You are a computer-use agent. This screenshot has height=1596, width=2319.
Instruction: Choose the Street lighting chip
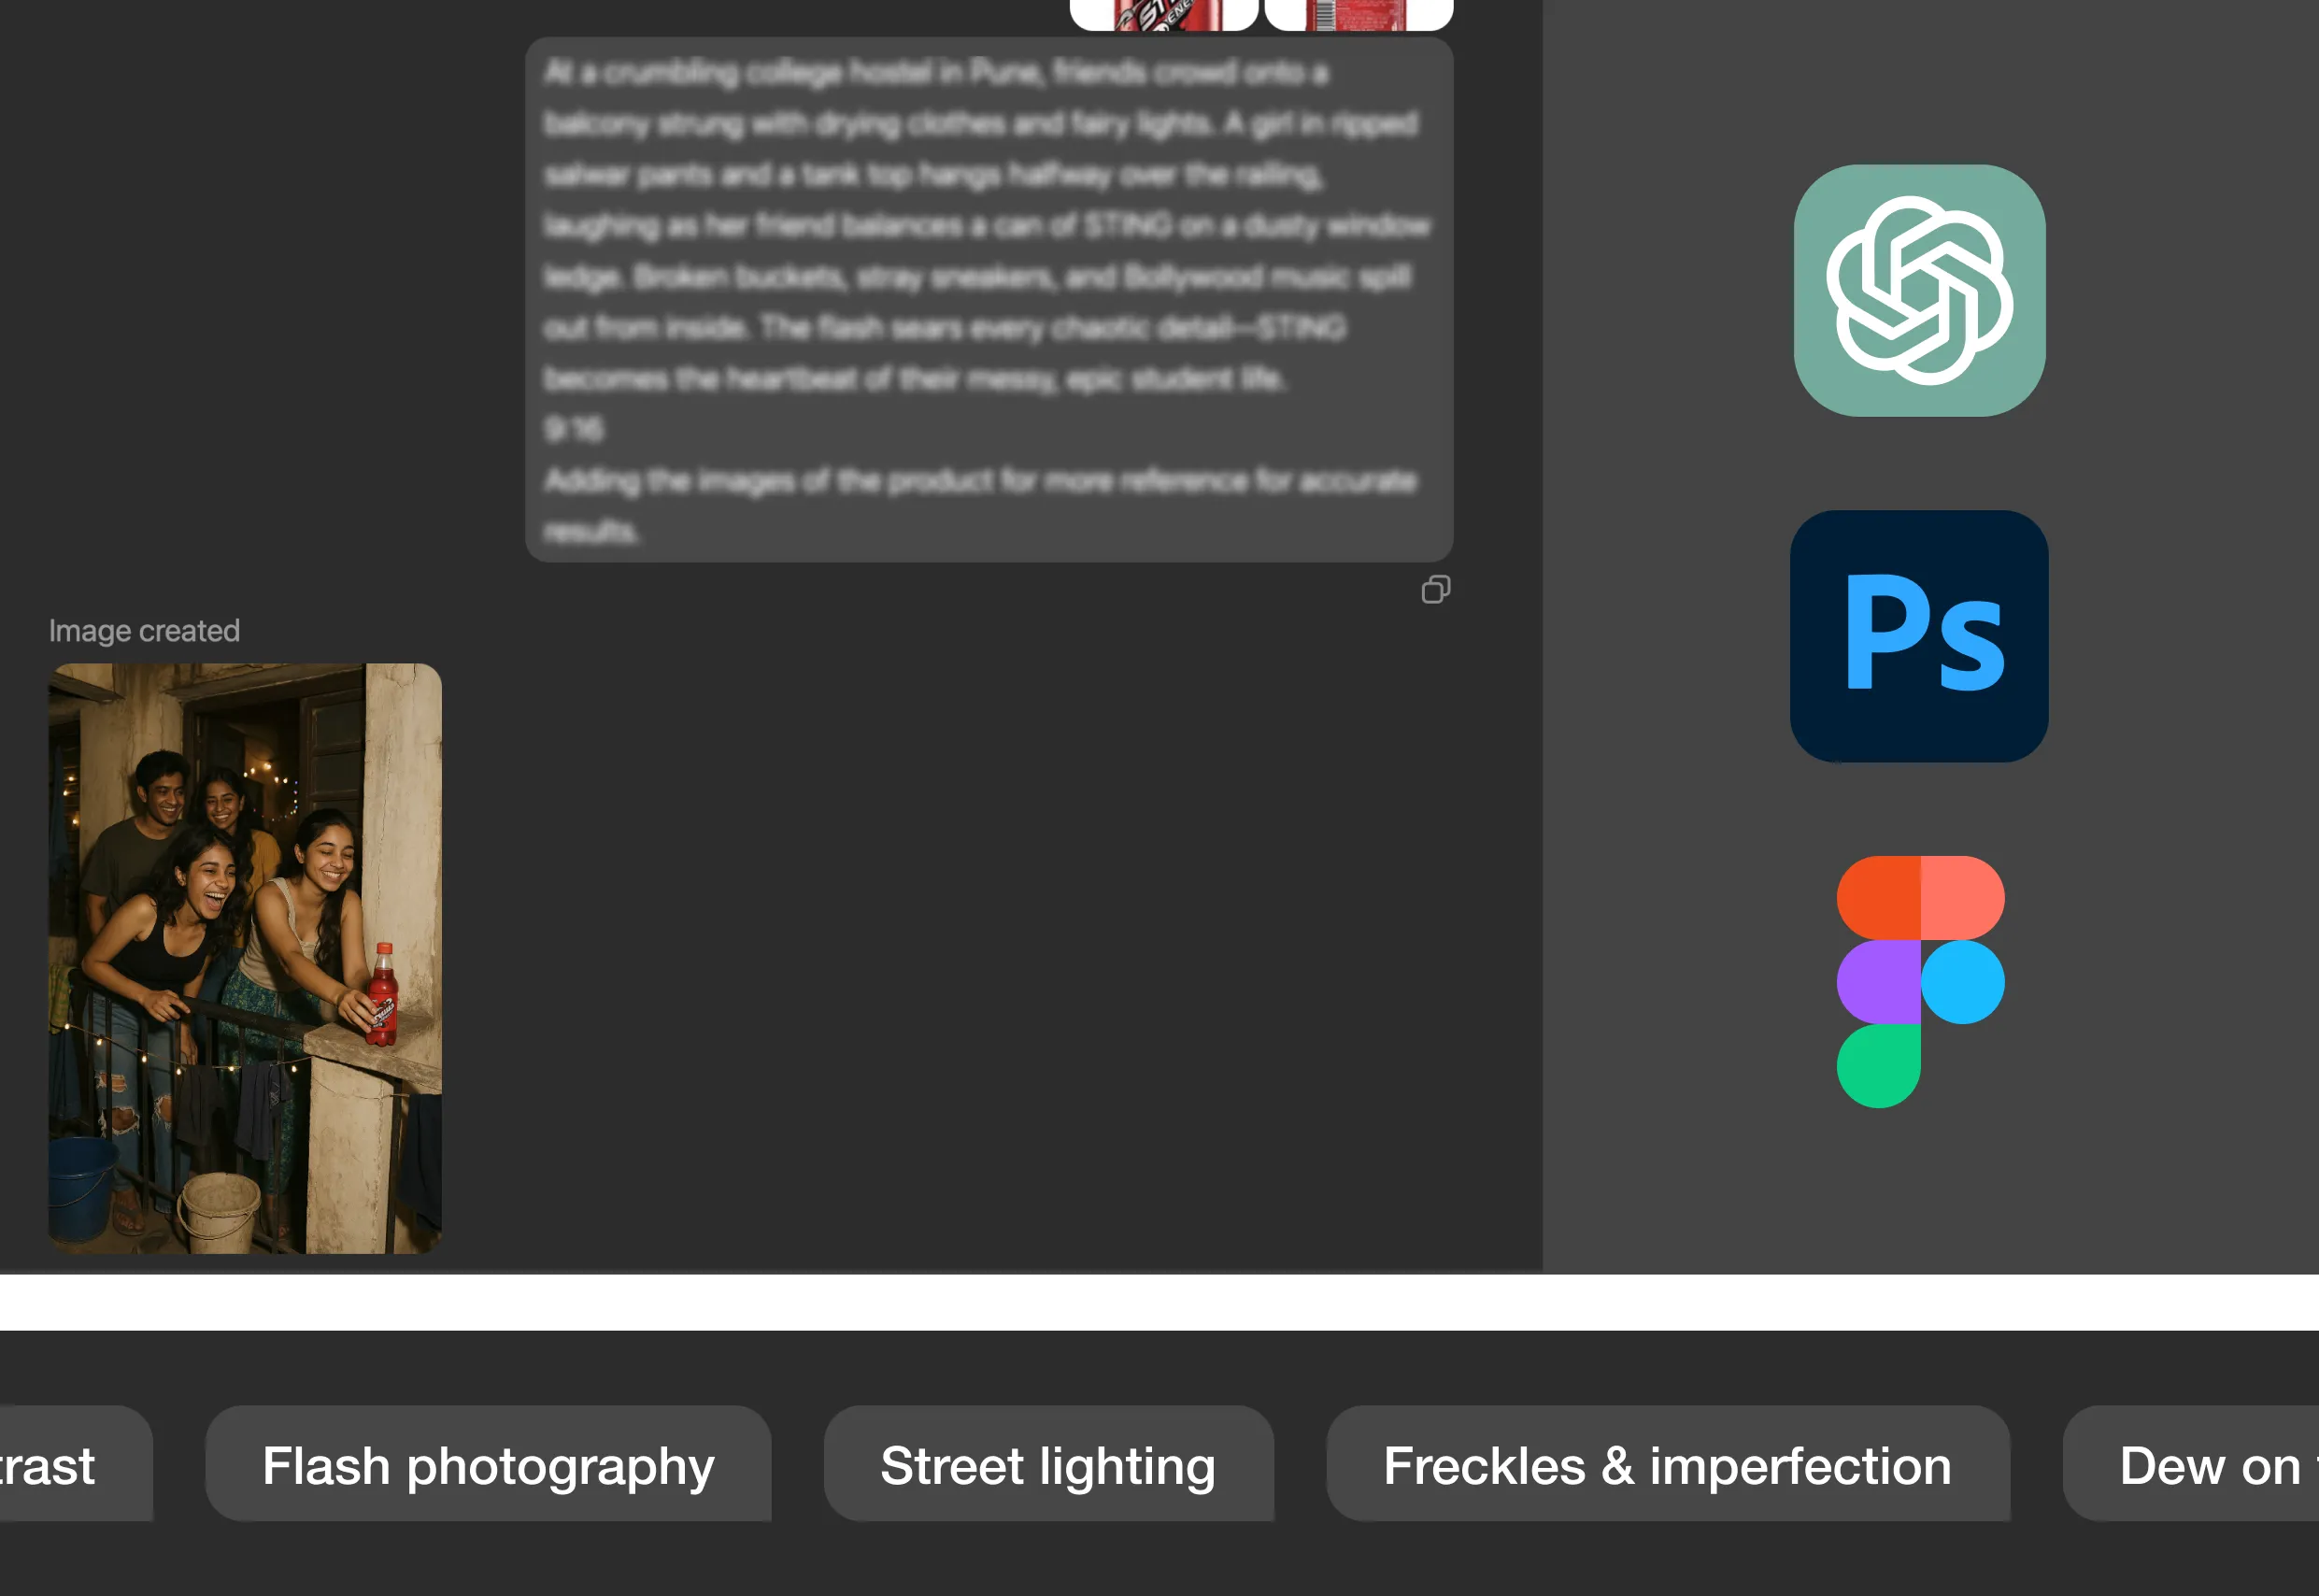[x=1047, y=1465]
